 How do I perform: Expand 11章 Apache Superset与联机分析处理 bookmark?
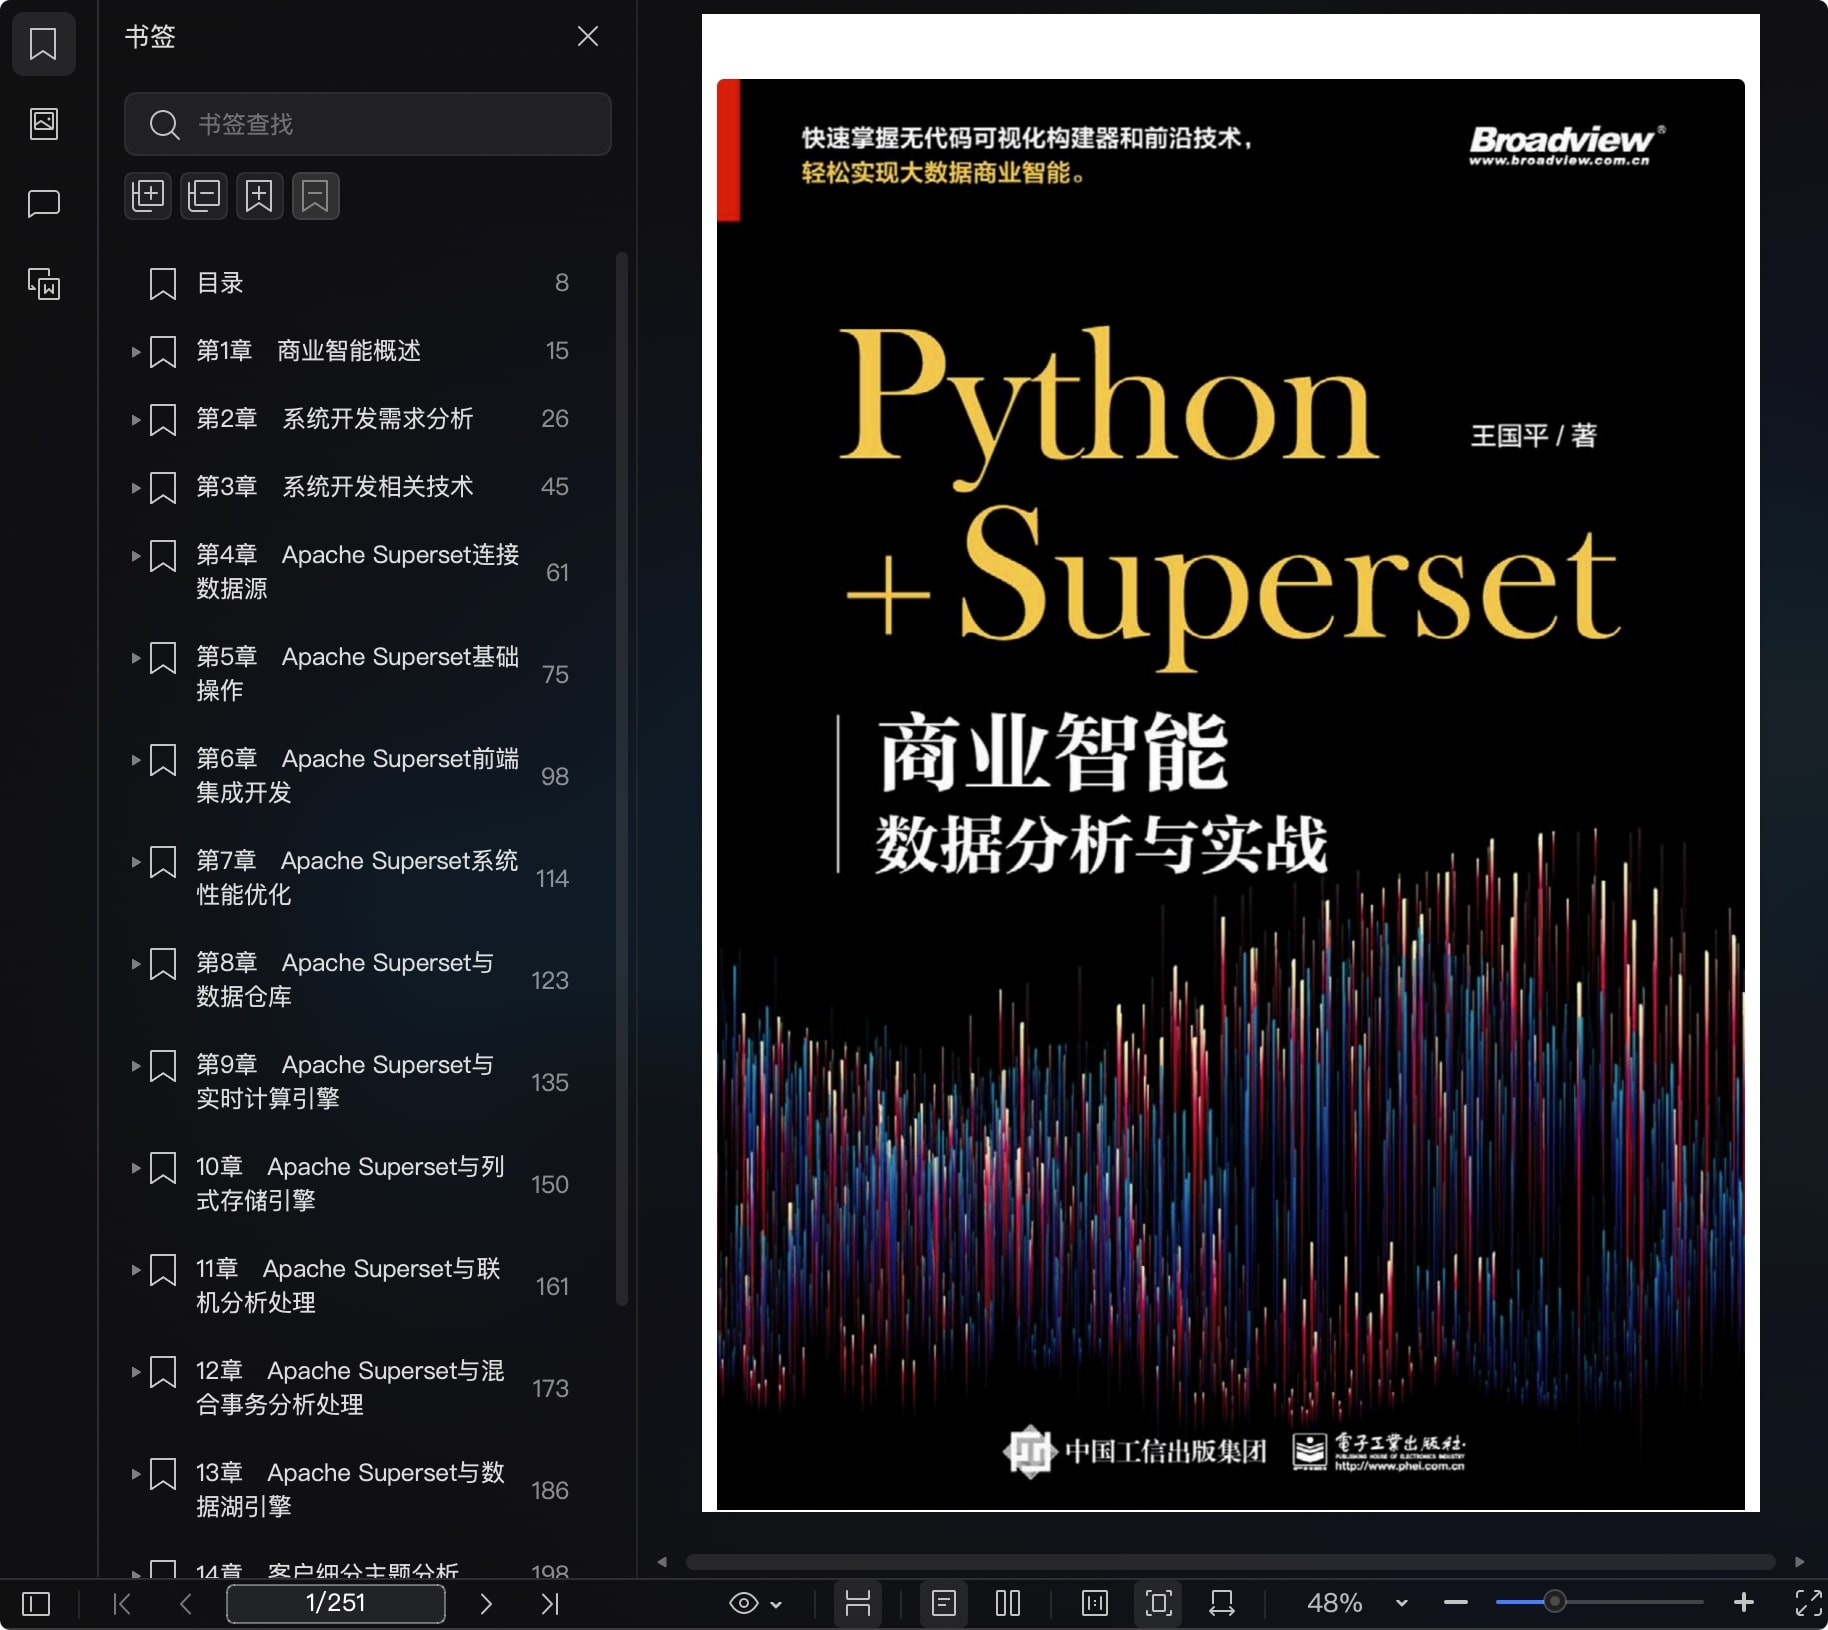(x=135, y=1269)
